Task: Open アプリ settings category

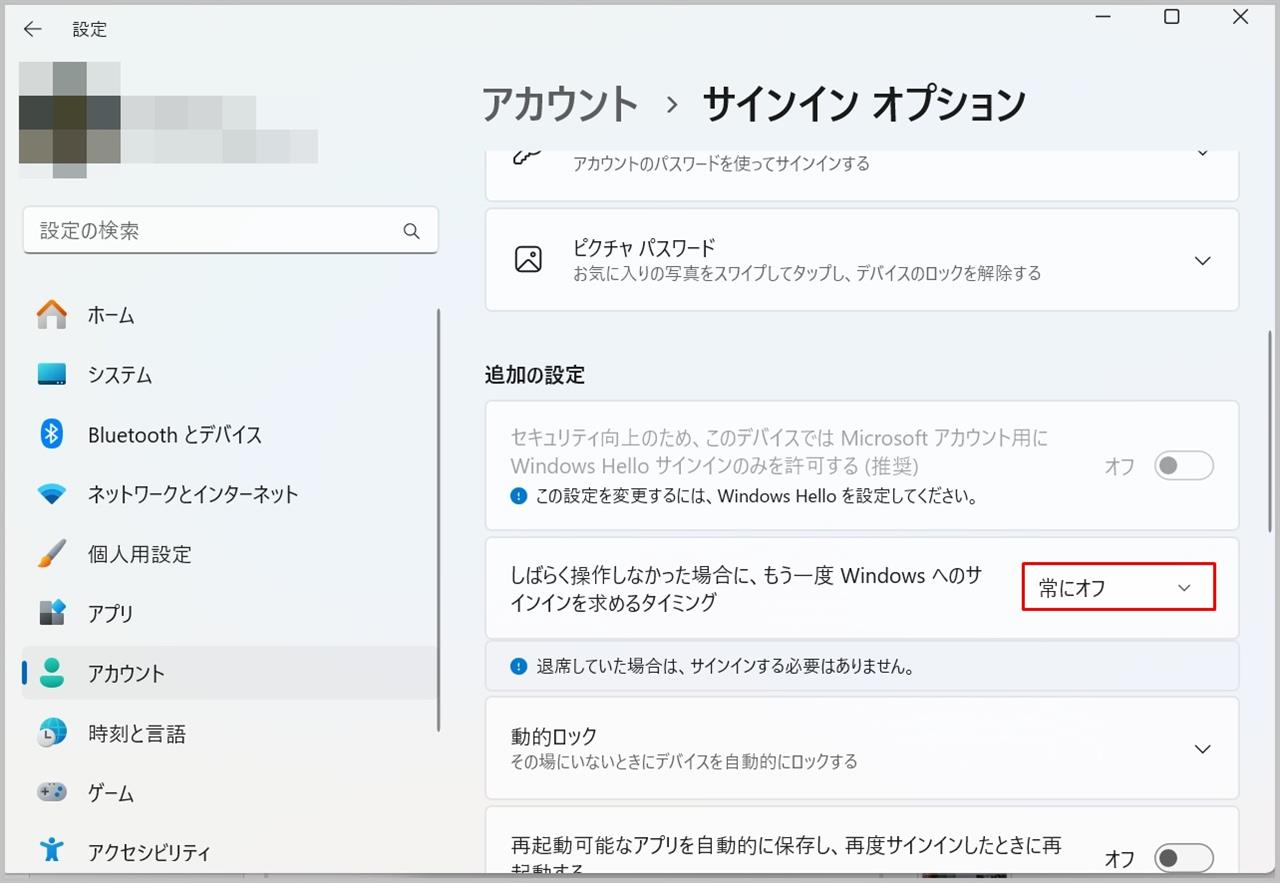Action: tap(229, 613)
